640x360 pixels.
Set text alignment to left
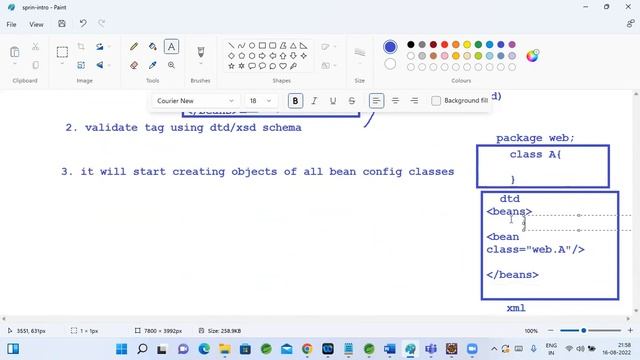pos(376,100)
